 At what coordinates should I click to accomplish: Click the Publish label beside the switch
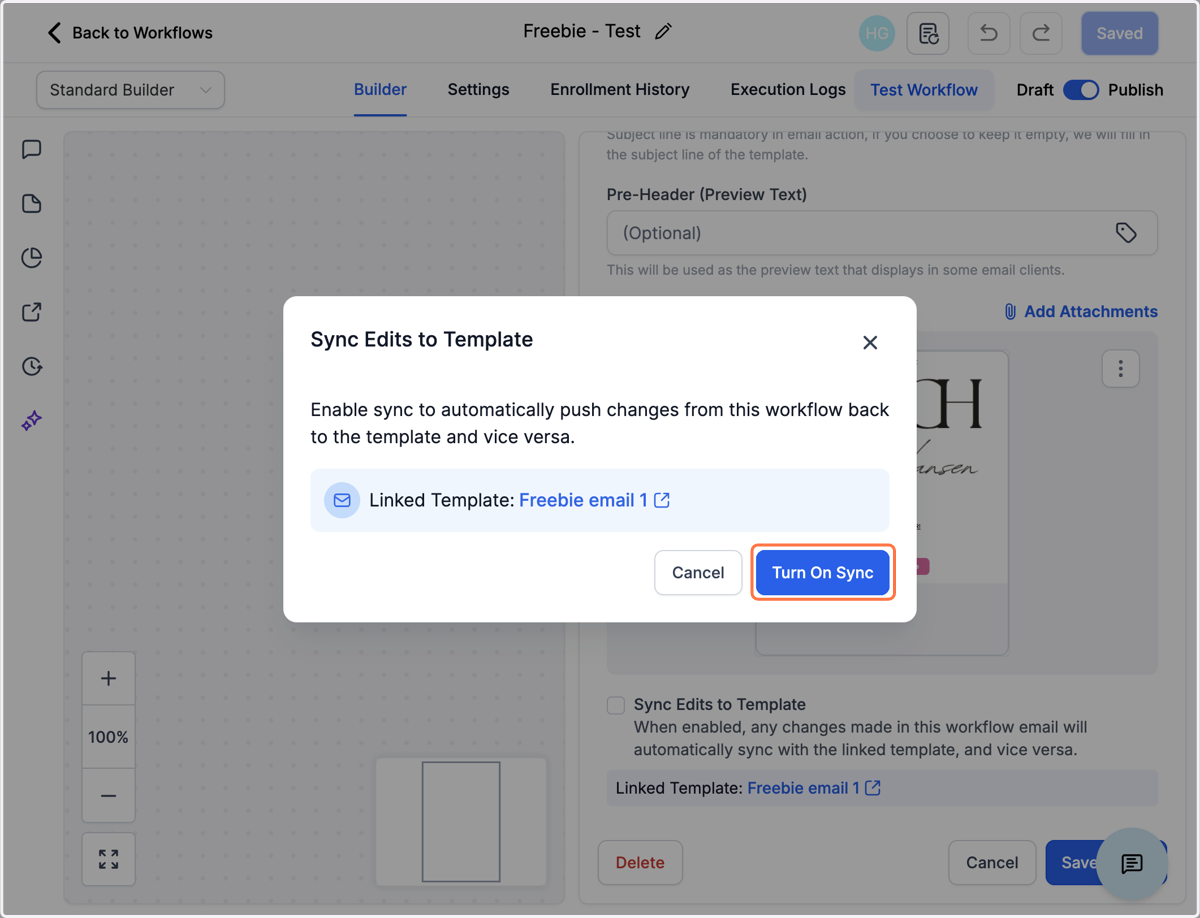[x=1136, y=90]
